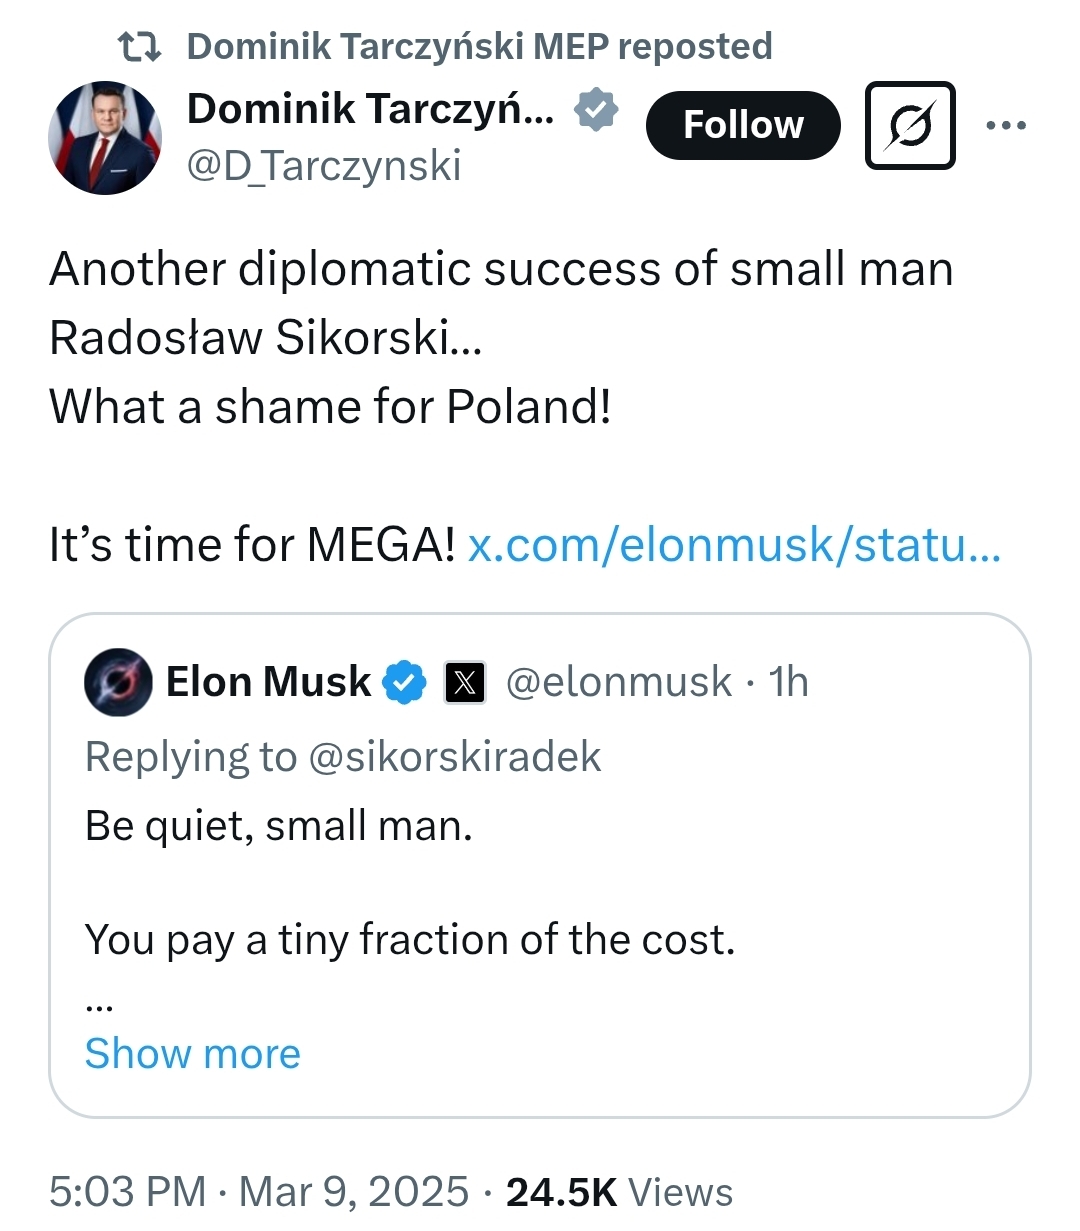Image resolution: width=1080 pixels, height=1231 pixels.
Task: Click the blue verified badge beside Elon Musk
Action: [x=404, y=683]
